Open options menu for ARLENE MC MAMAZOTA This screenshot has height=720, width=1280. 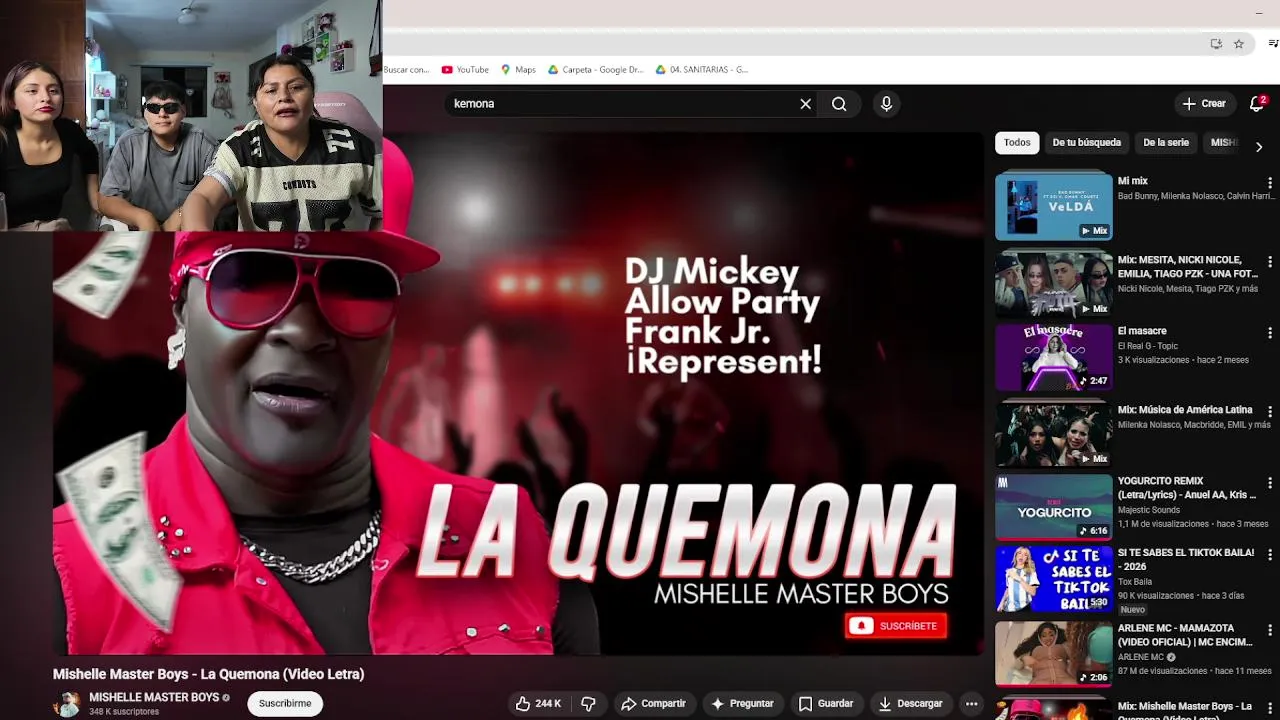[x=1270, y=630]
